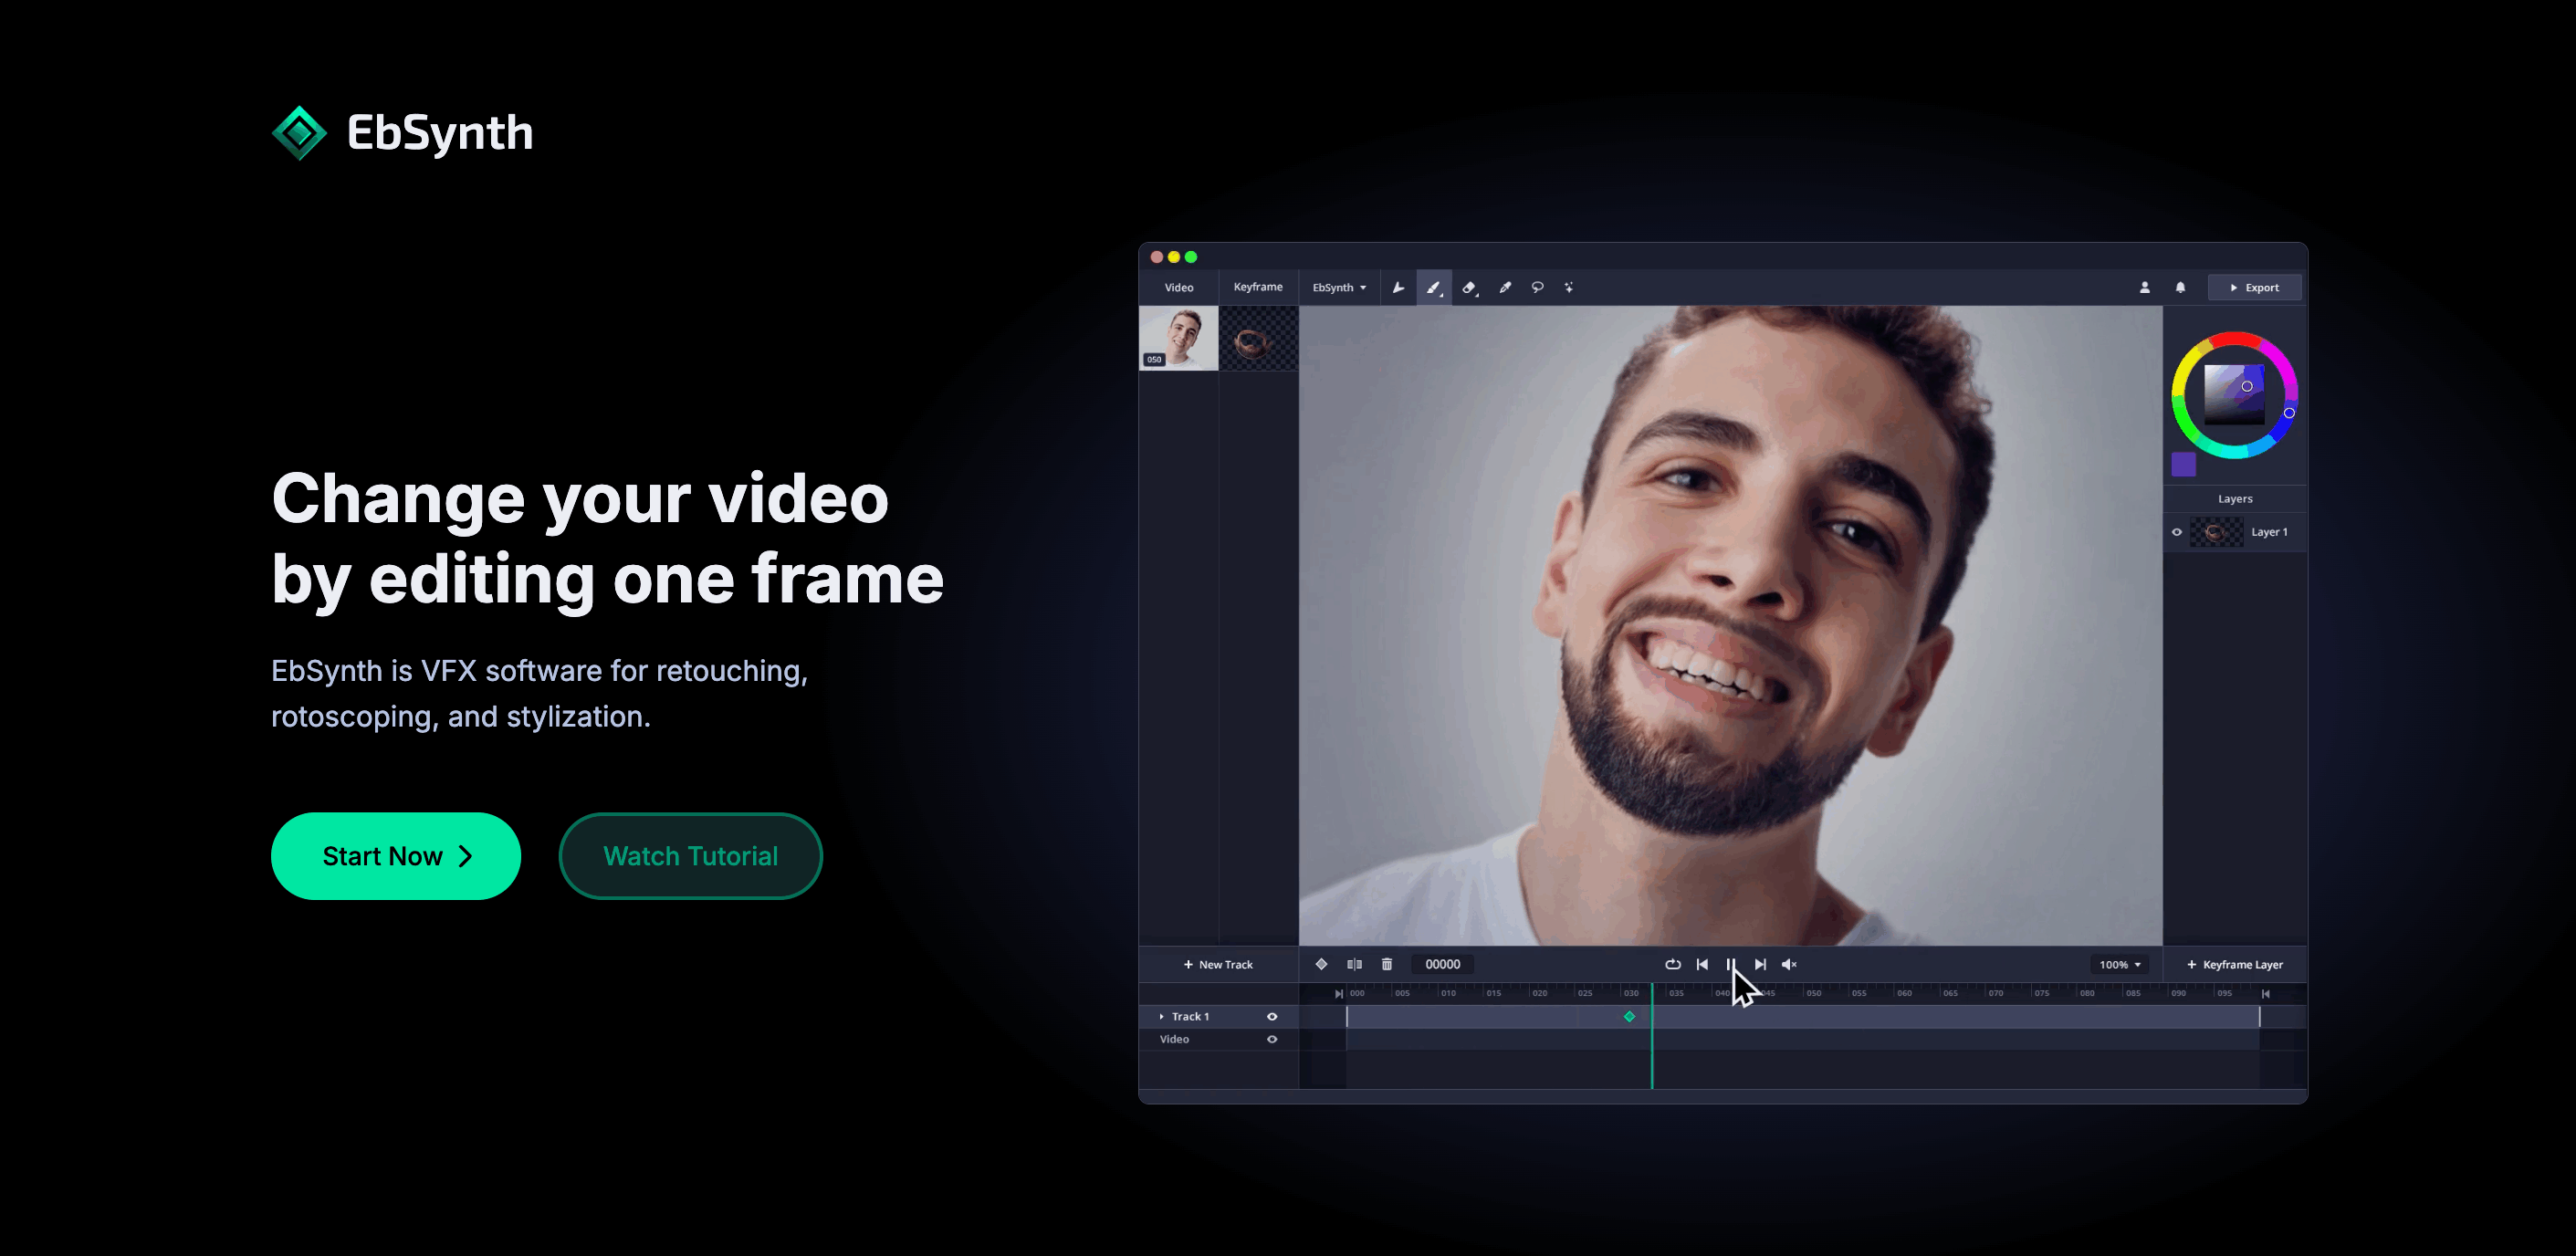Select the Brush tool
The width and height of the screenshot is (2576, 1256).
click(1434, 288)
